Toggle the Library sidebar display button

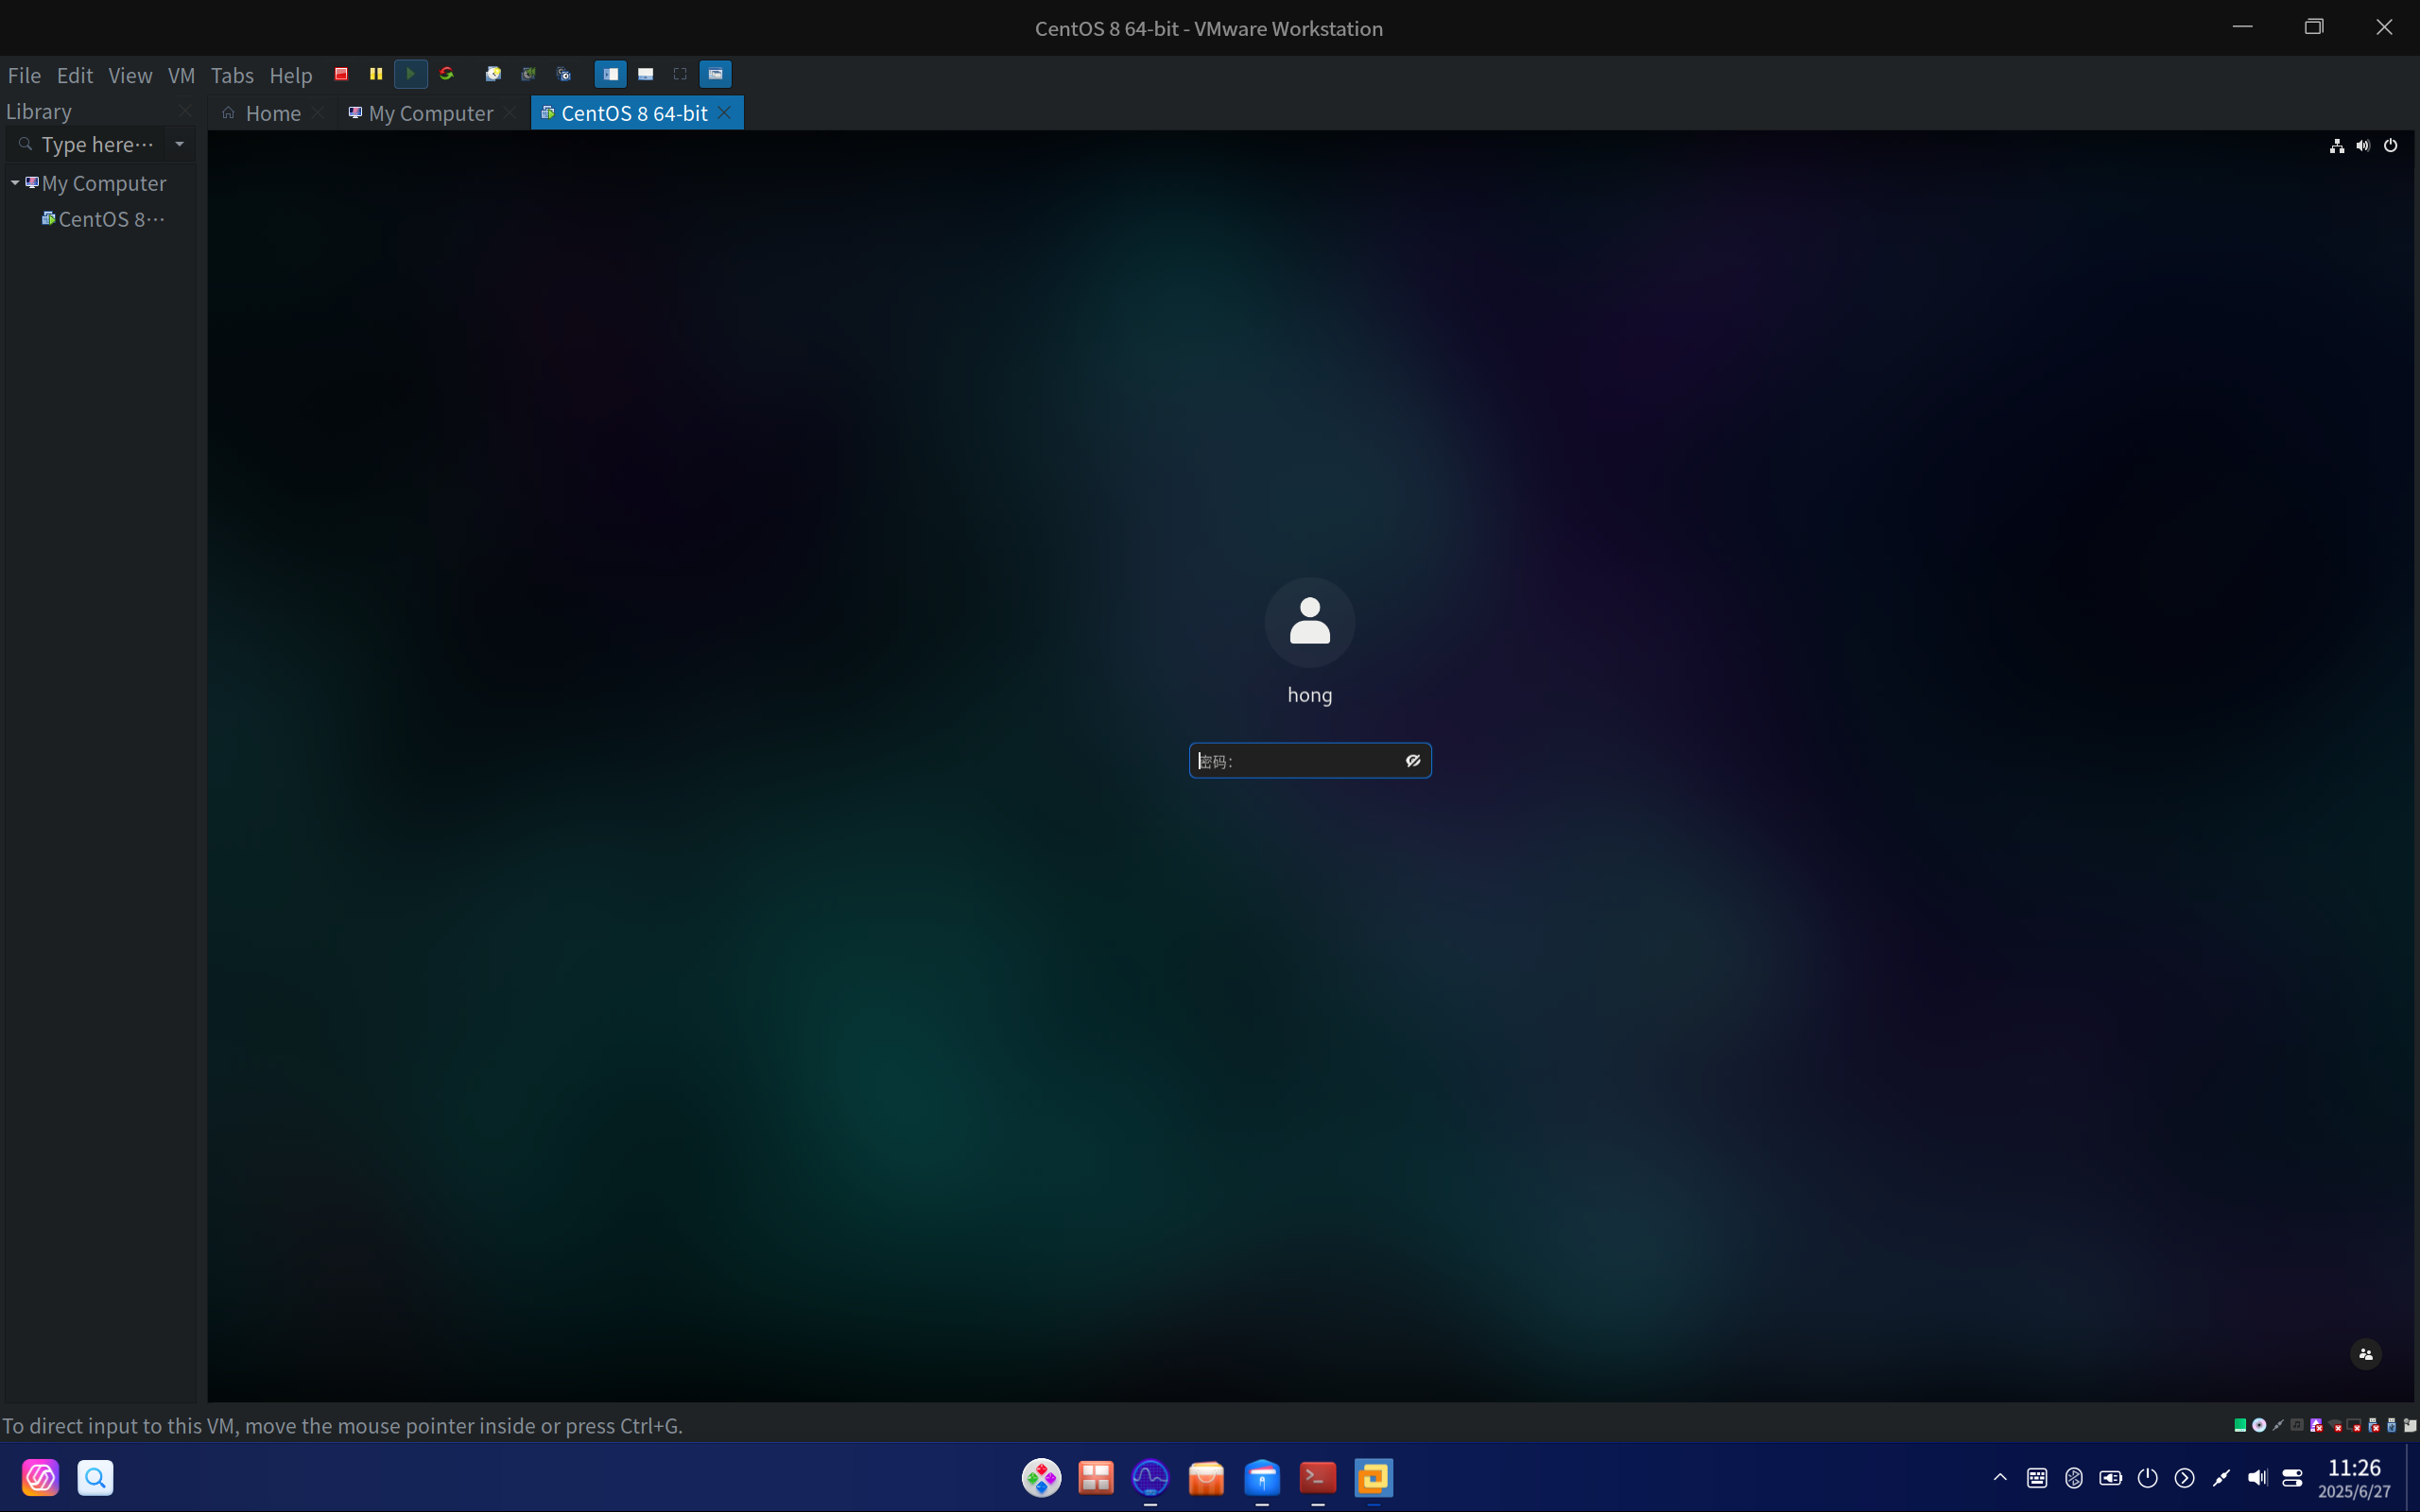[610, 74]
